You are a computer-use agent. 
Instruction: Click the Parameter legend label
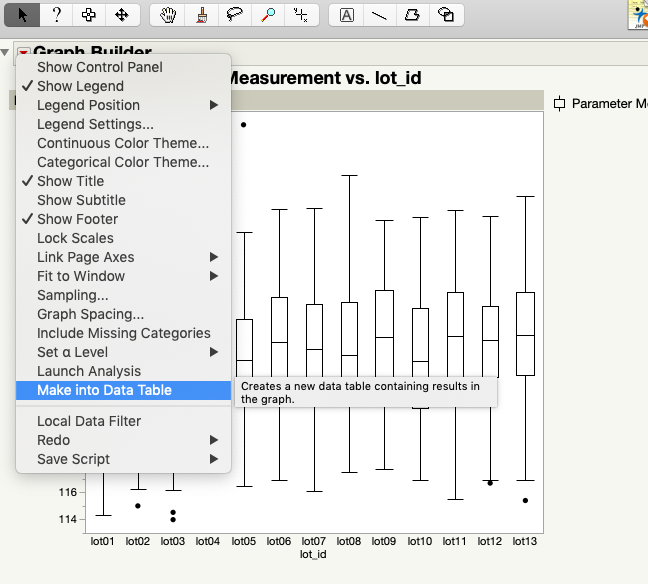[x=609, y=104]
